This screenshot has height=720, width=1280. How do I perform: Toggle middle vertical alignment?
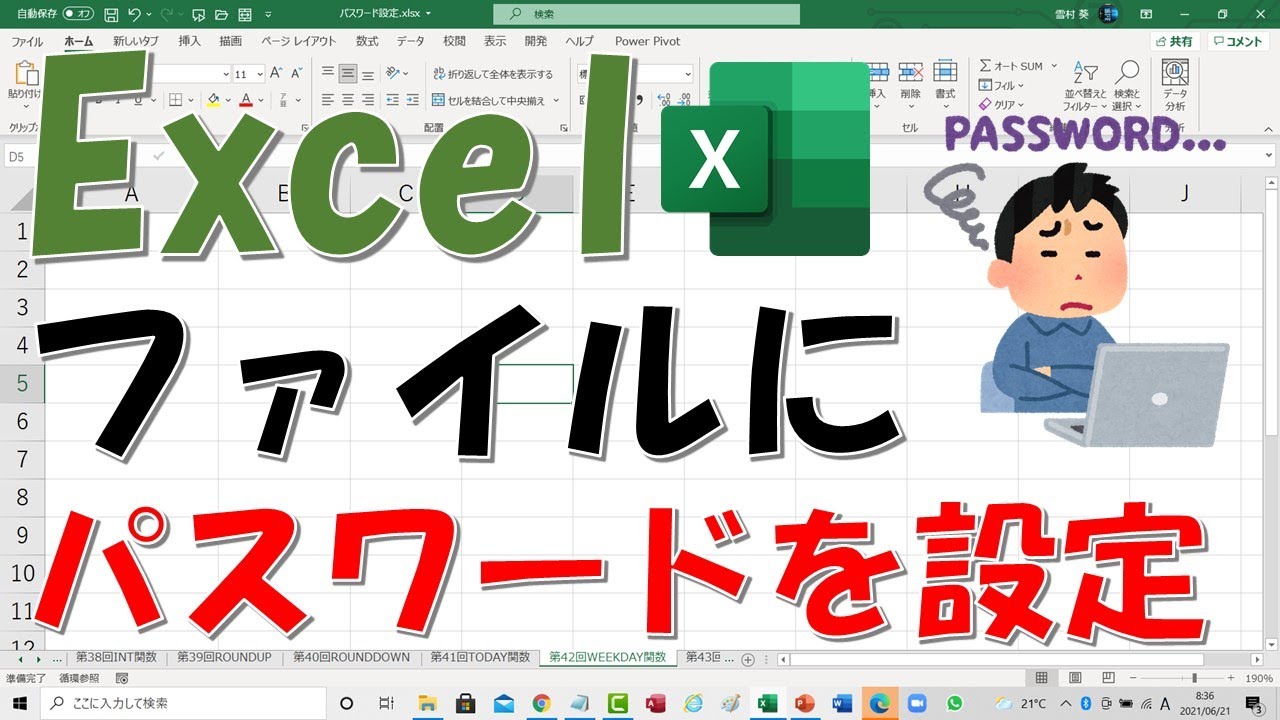(x=348, y=74)
